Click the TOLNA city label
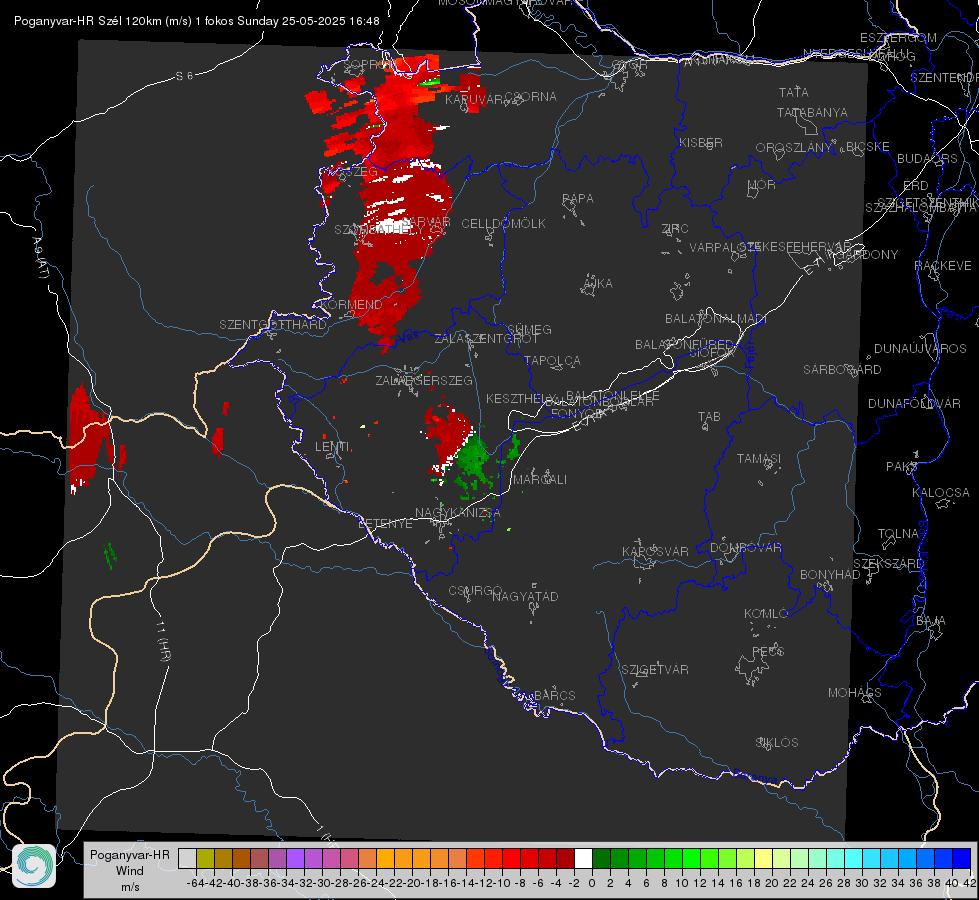Image resolution: width=979 pixels, height=900 pixels. pos(898,534)
